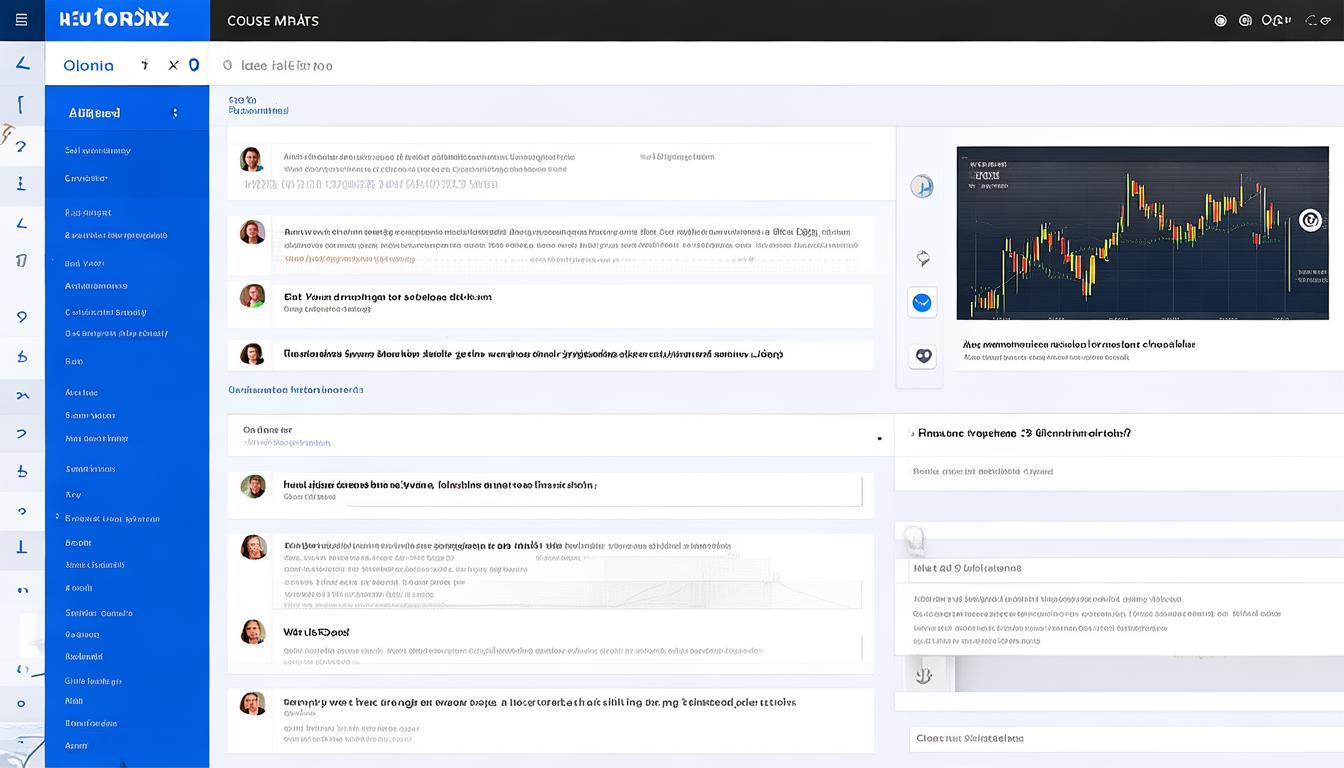Click the anchor icon in lower right panel
1344x768 pixels.
[x=923, y=675]
